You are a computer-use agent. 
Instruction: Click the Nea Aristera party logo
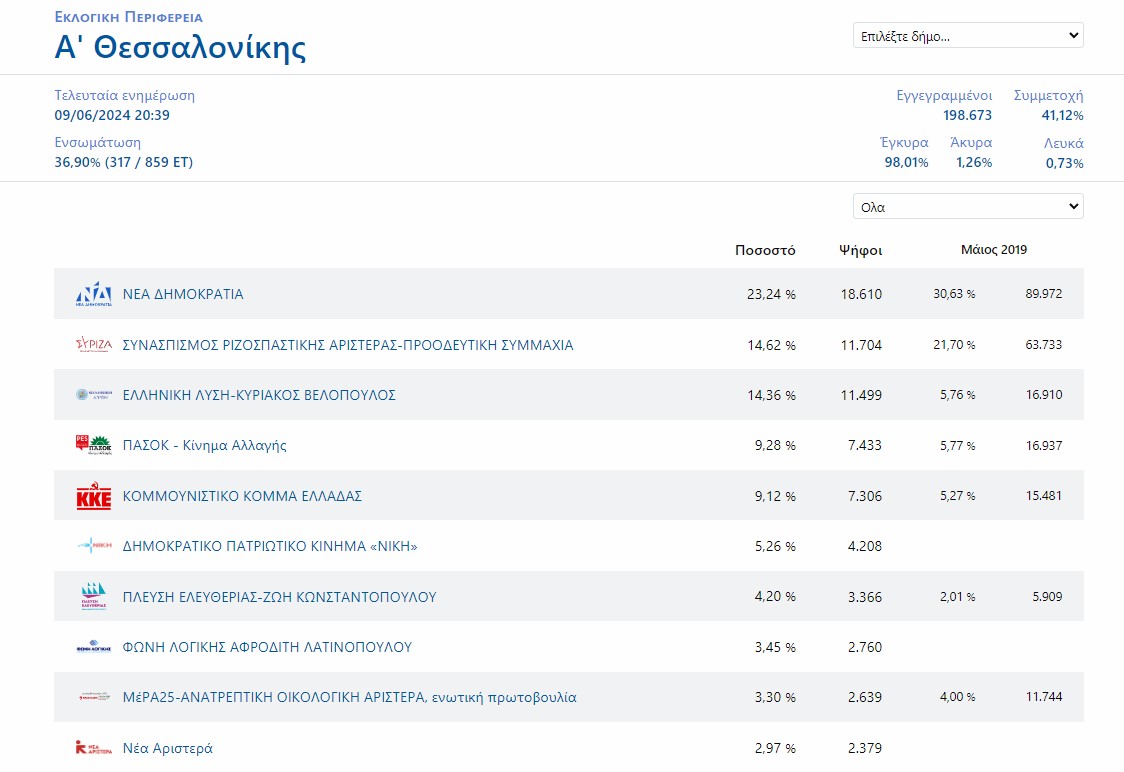[94, 747]
